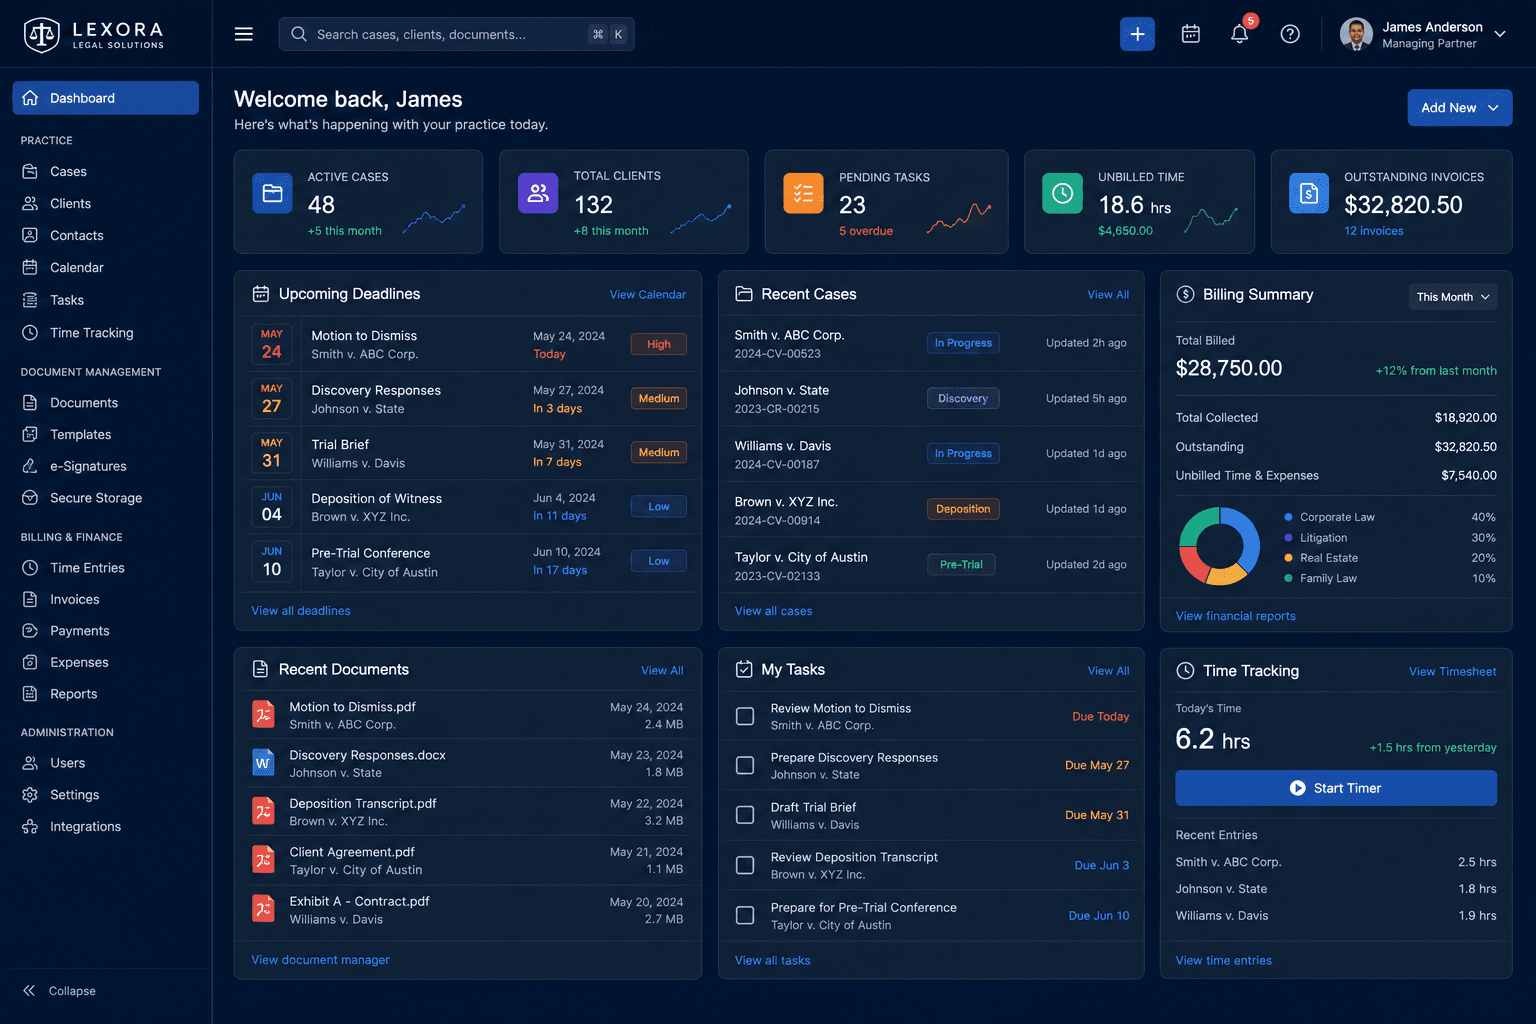
Task: Click the Motion to Dismiss.pdf file icon
Action: pyautogui.click(x=263, y=714)
